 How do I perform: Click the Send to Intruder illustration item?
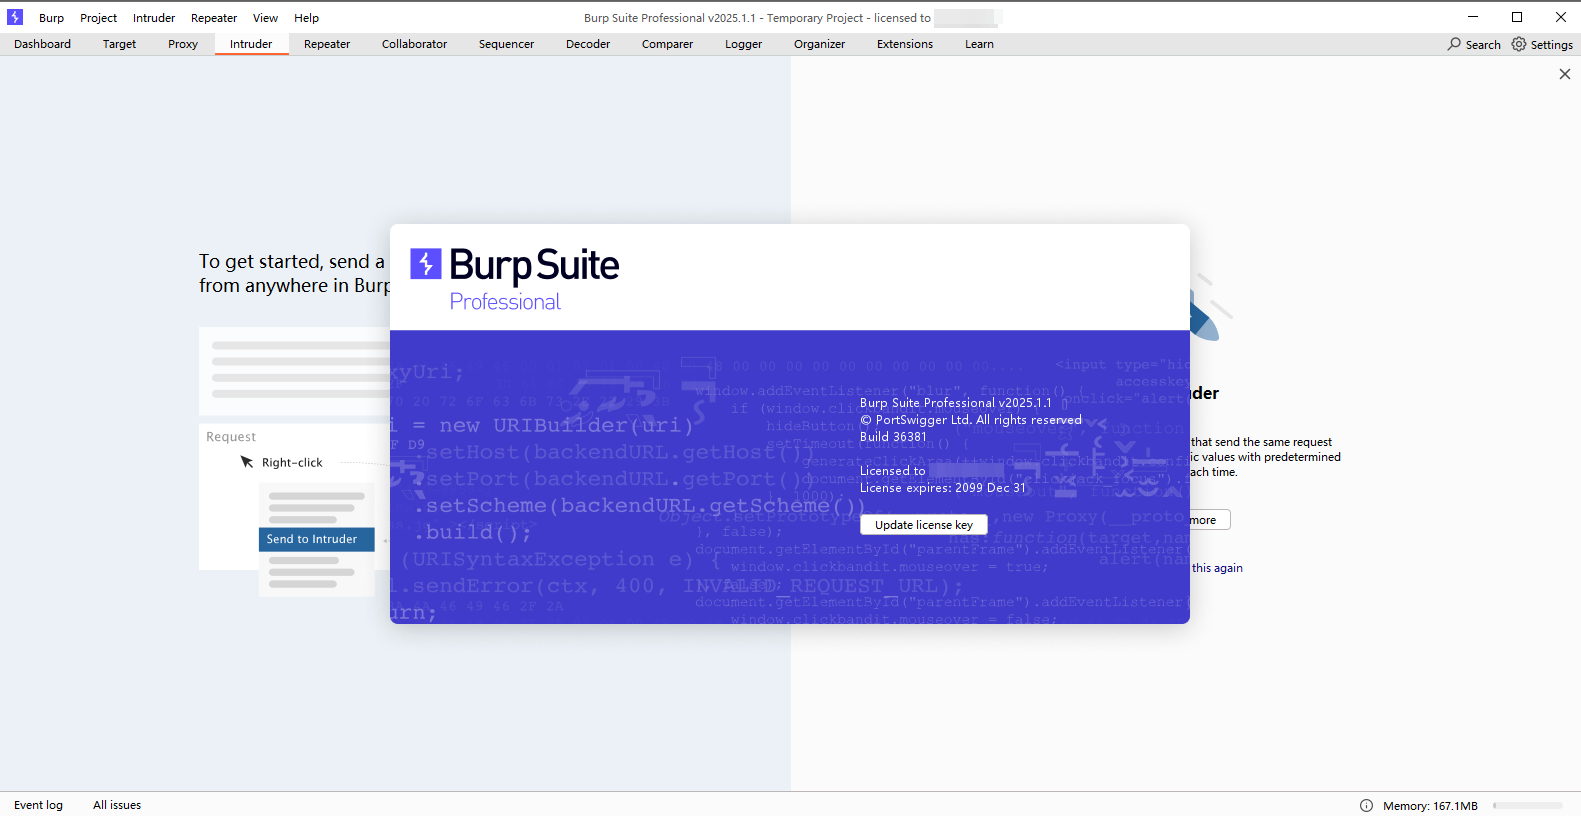pos(316,539)
